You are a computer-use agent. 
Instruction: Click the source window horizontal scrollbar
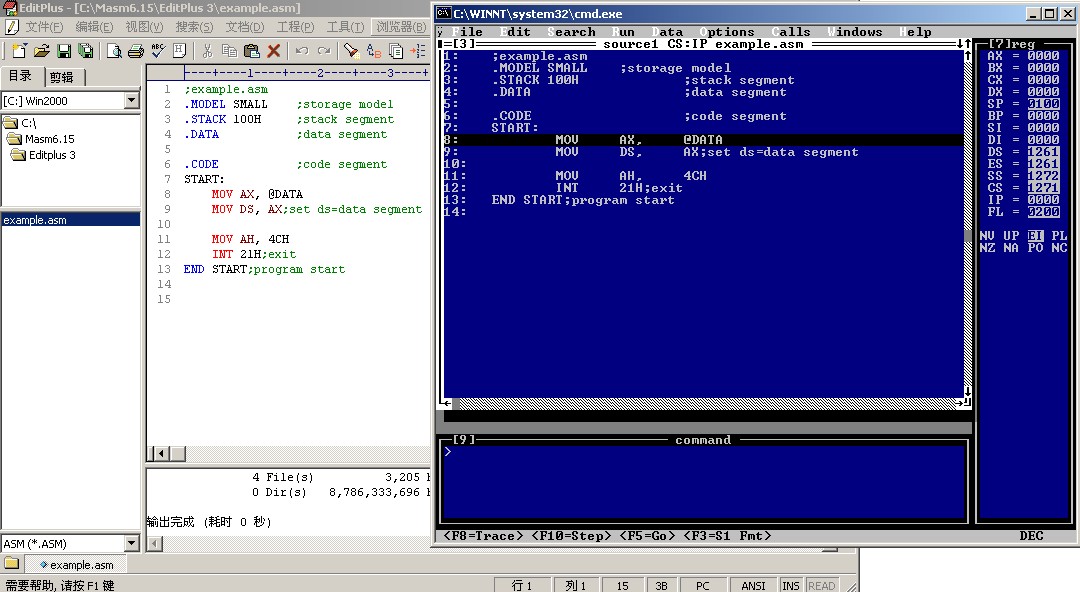click(x=707, y=403)
